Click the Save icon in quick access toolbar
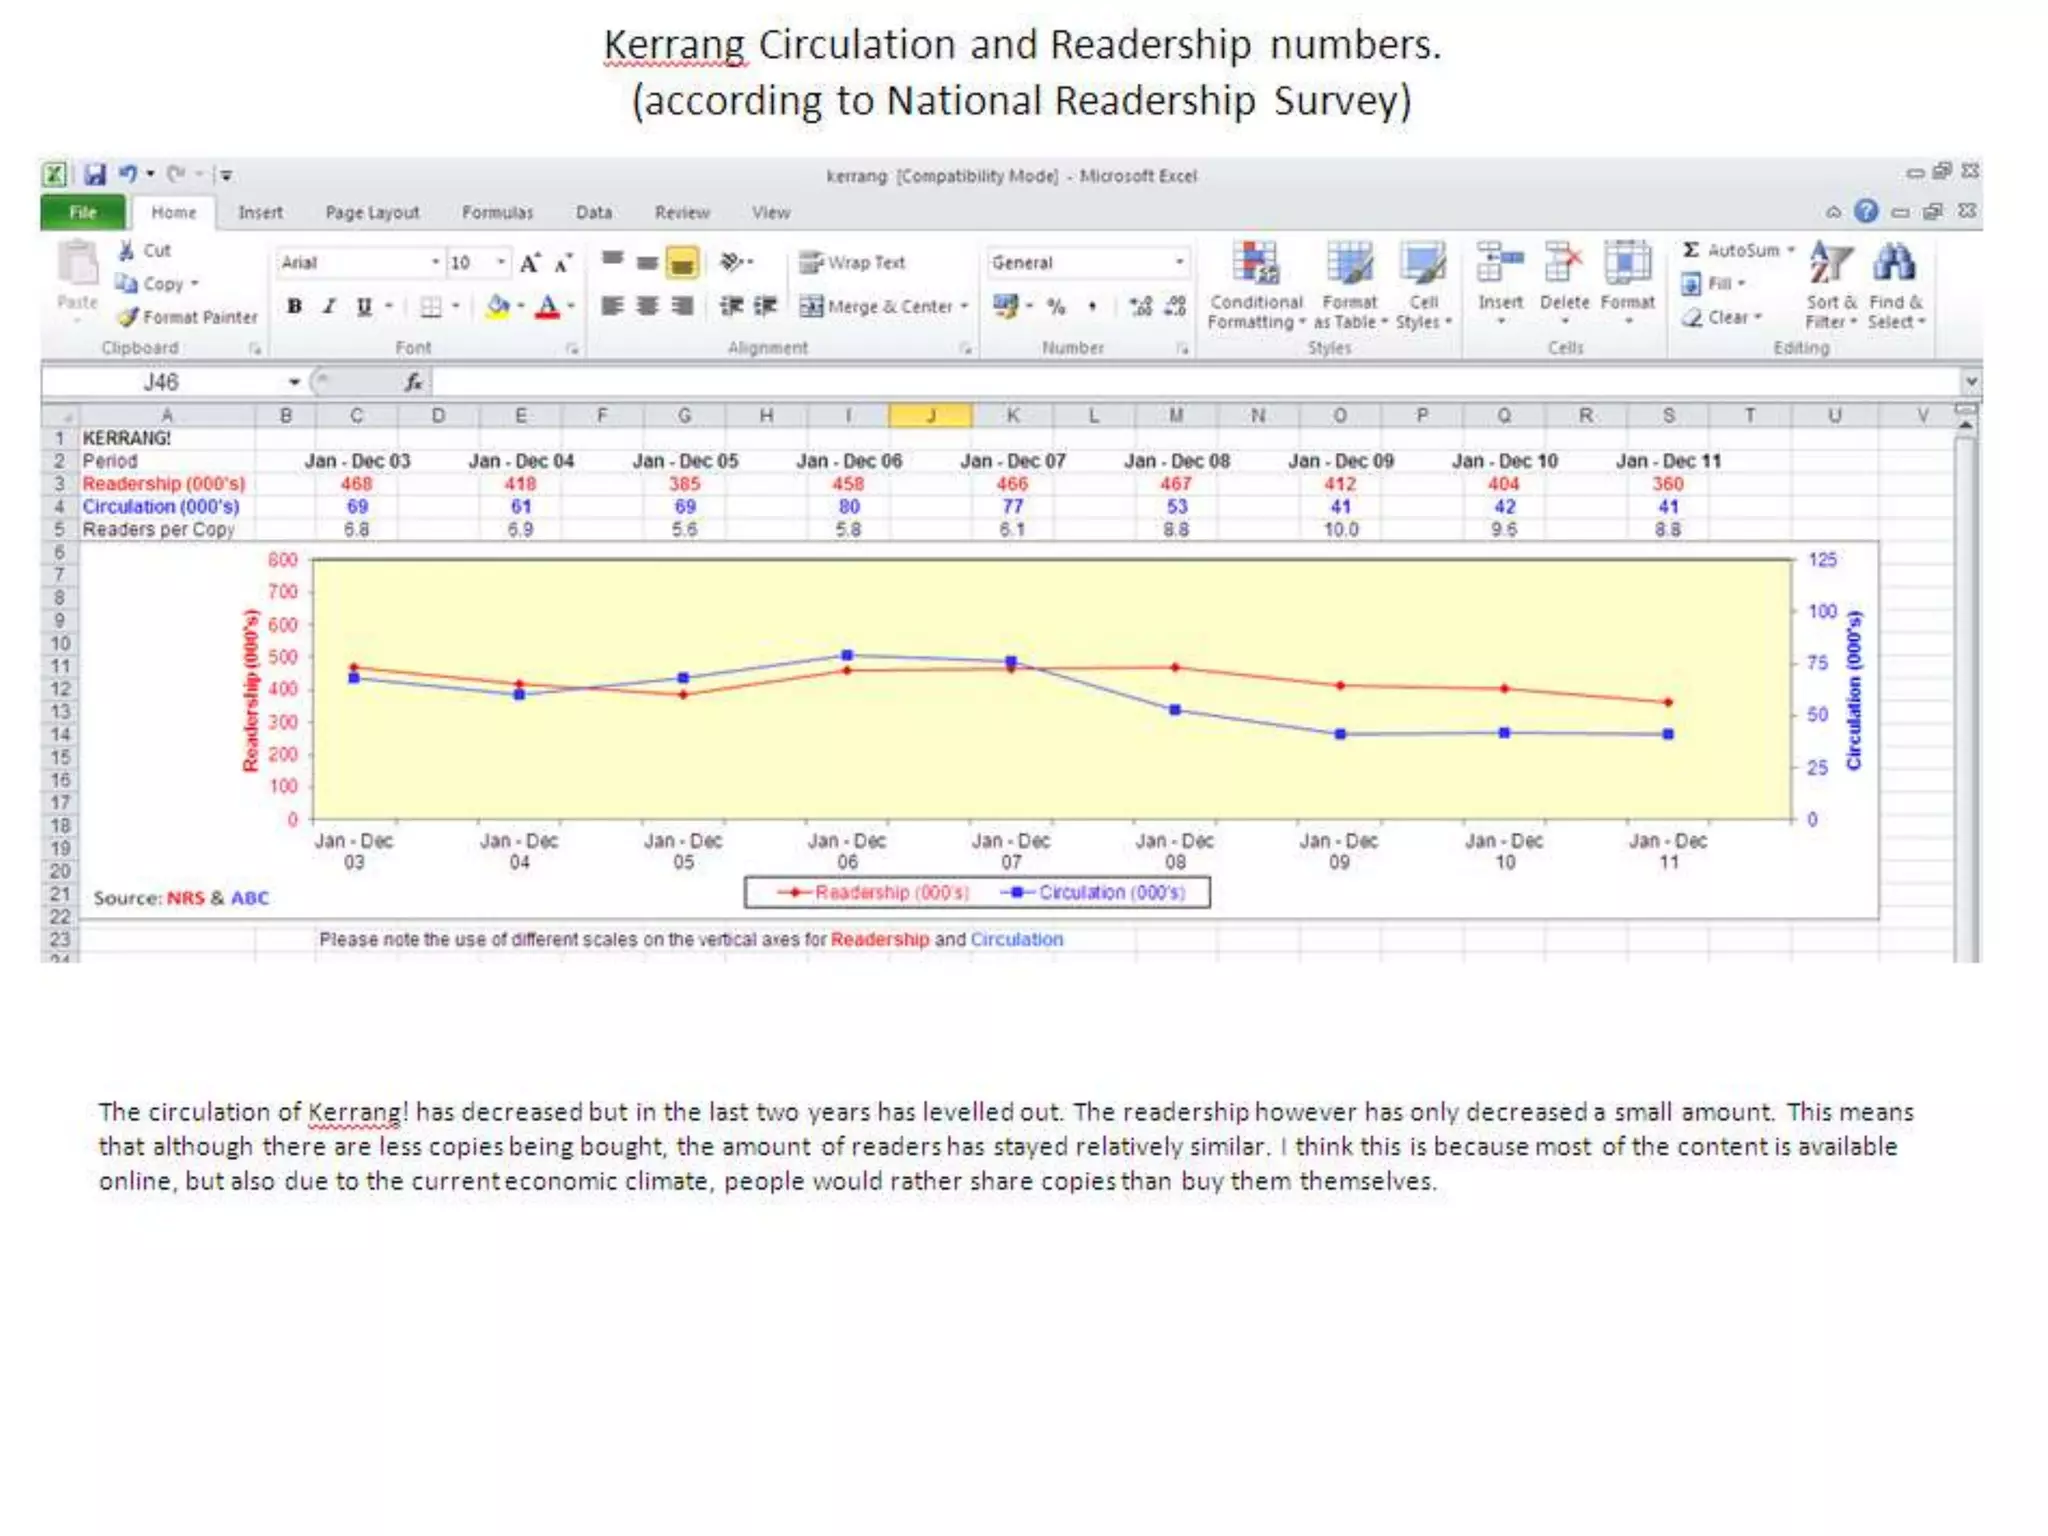This screenshot has height=1536, width=2048. [95, 175]
